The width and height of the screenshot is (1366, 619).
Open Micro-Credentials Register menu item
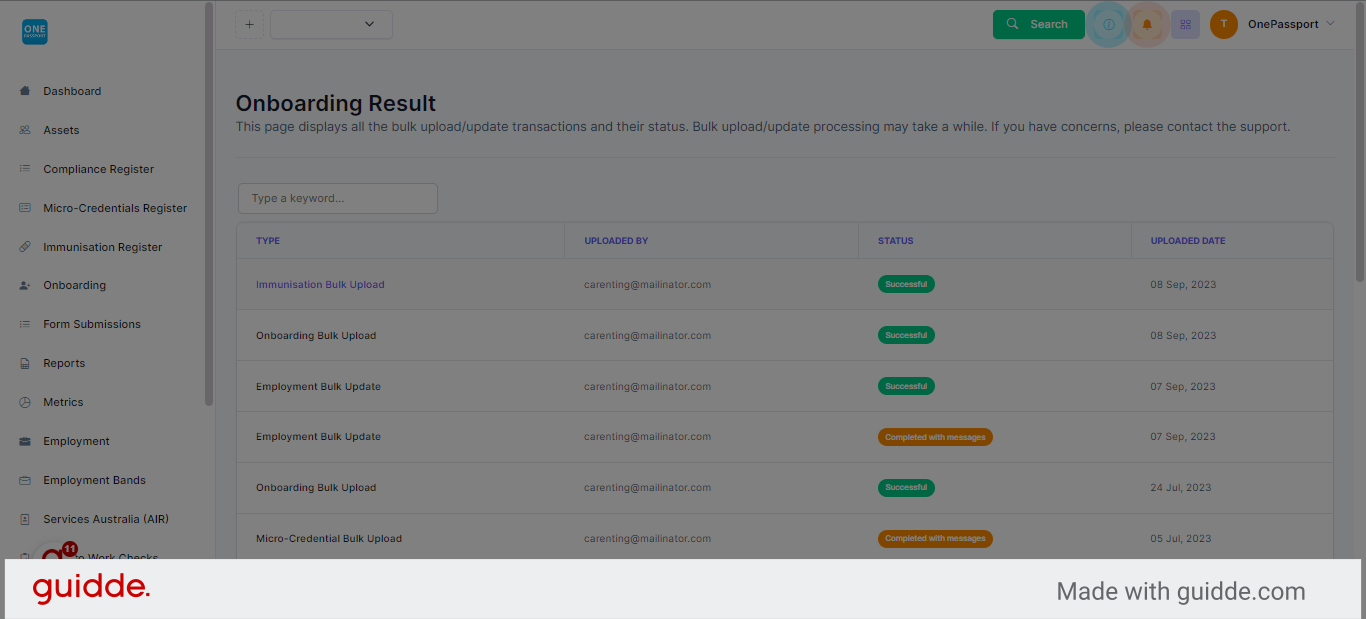click(115, 208)
